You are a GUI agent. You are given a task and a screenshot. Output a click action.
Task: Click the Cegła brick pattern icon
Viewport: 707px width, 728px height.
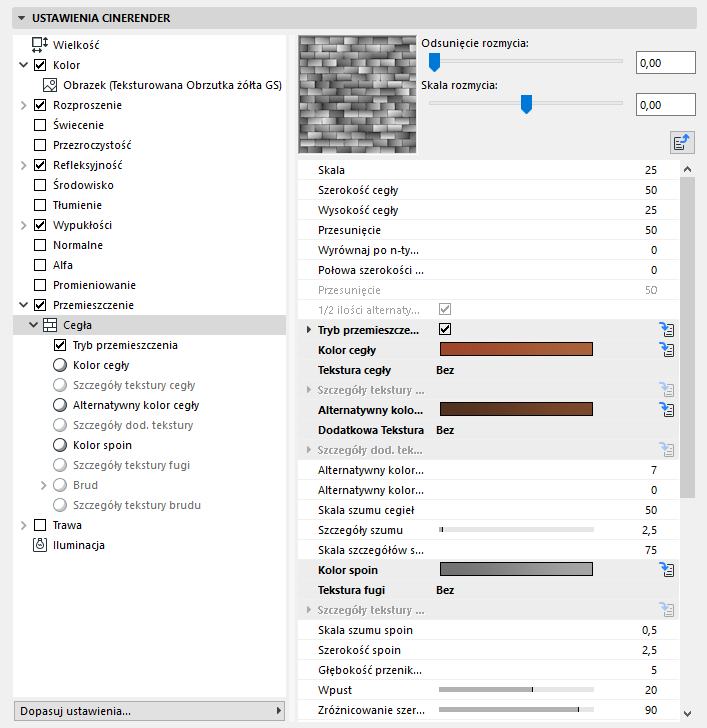50,325
